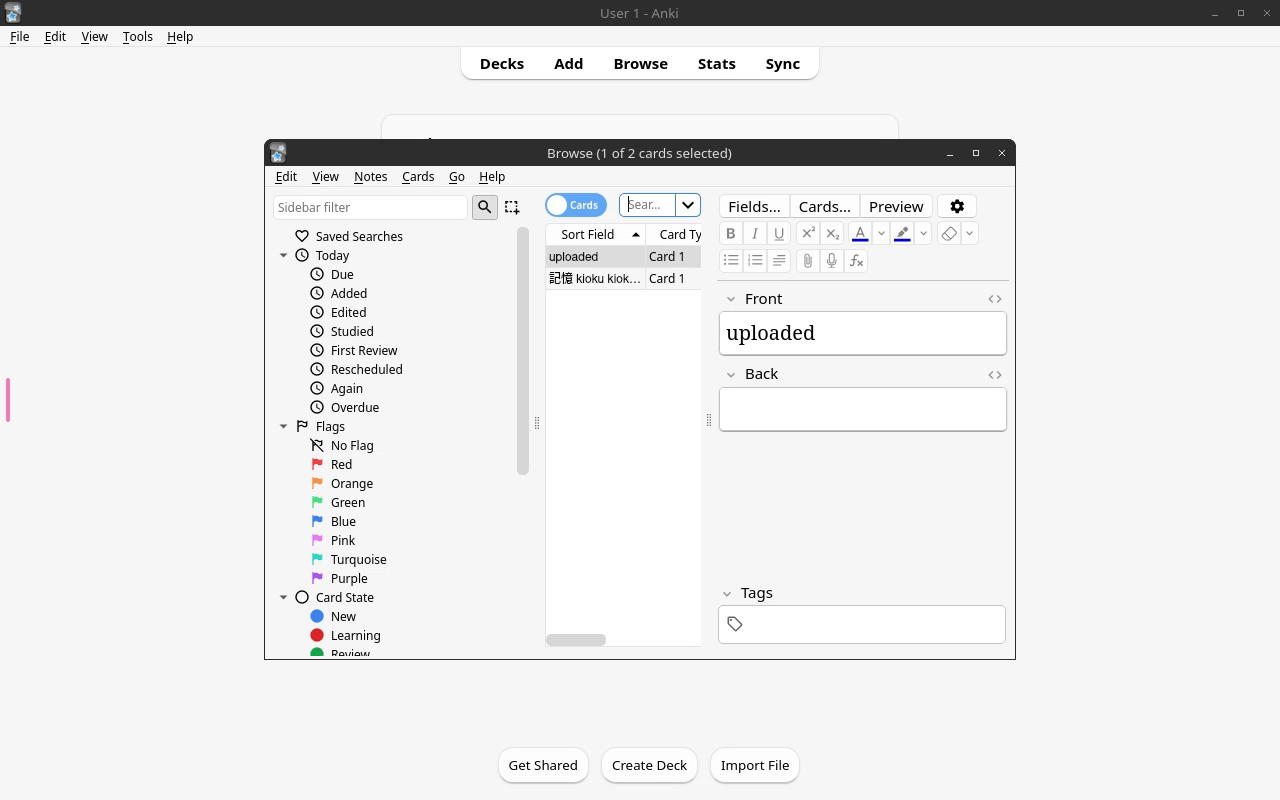Insert an unordered bullet list
This screenshot has width=1280, height=800.
click(731, 261)
